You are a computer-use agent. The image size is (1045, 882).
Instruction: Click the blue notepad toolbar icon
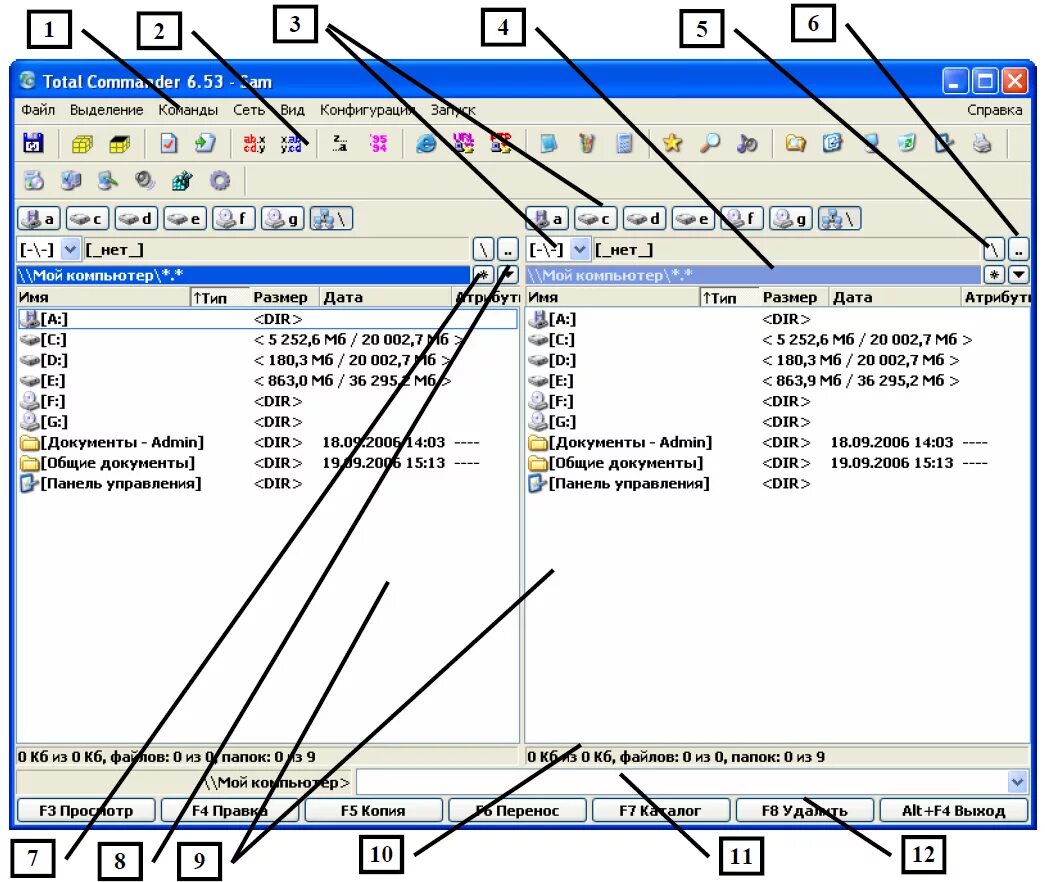point(548,143)
